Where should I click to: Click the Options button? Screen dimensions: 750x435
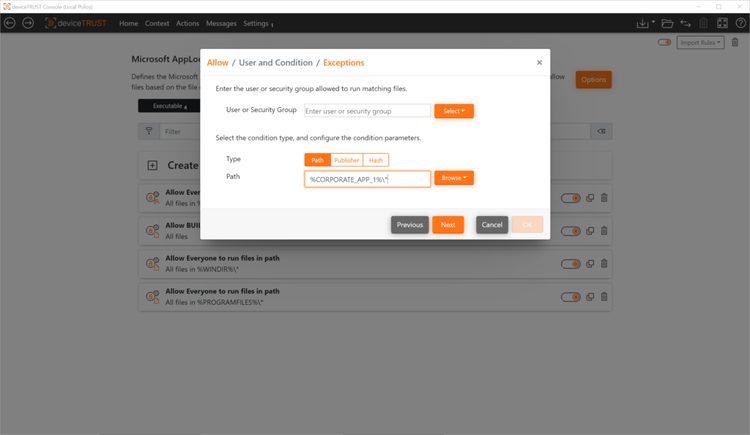click(x=594, y=79)
